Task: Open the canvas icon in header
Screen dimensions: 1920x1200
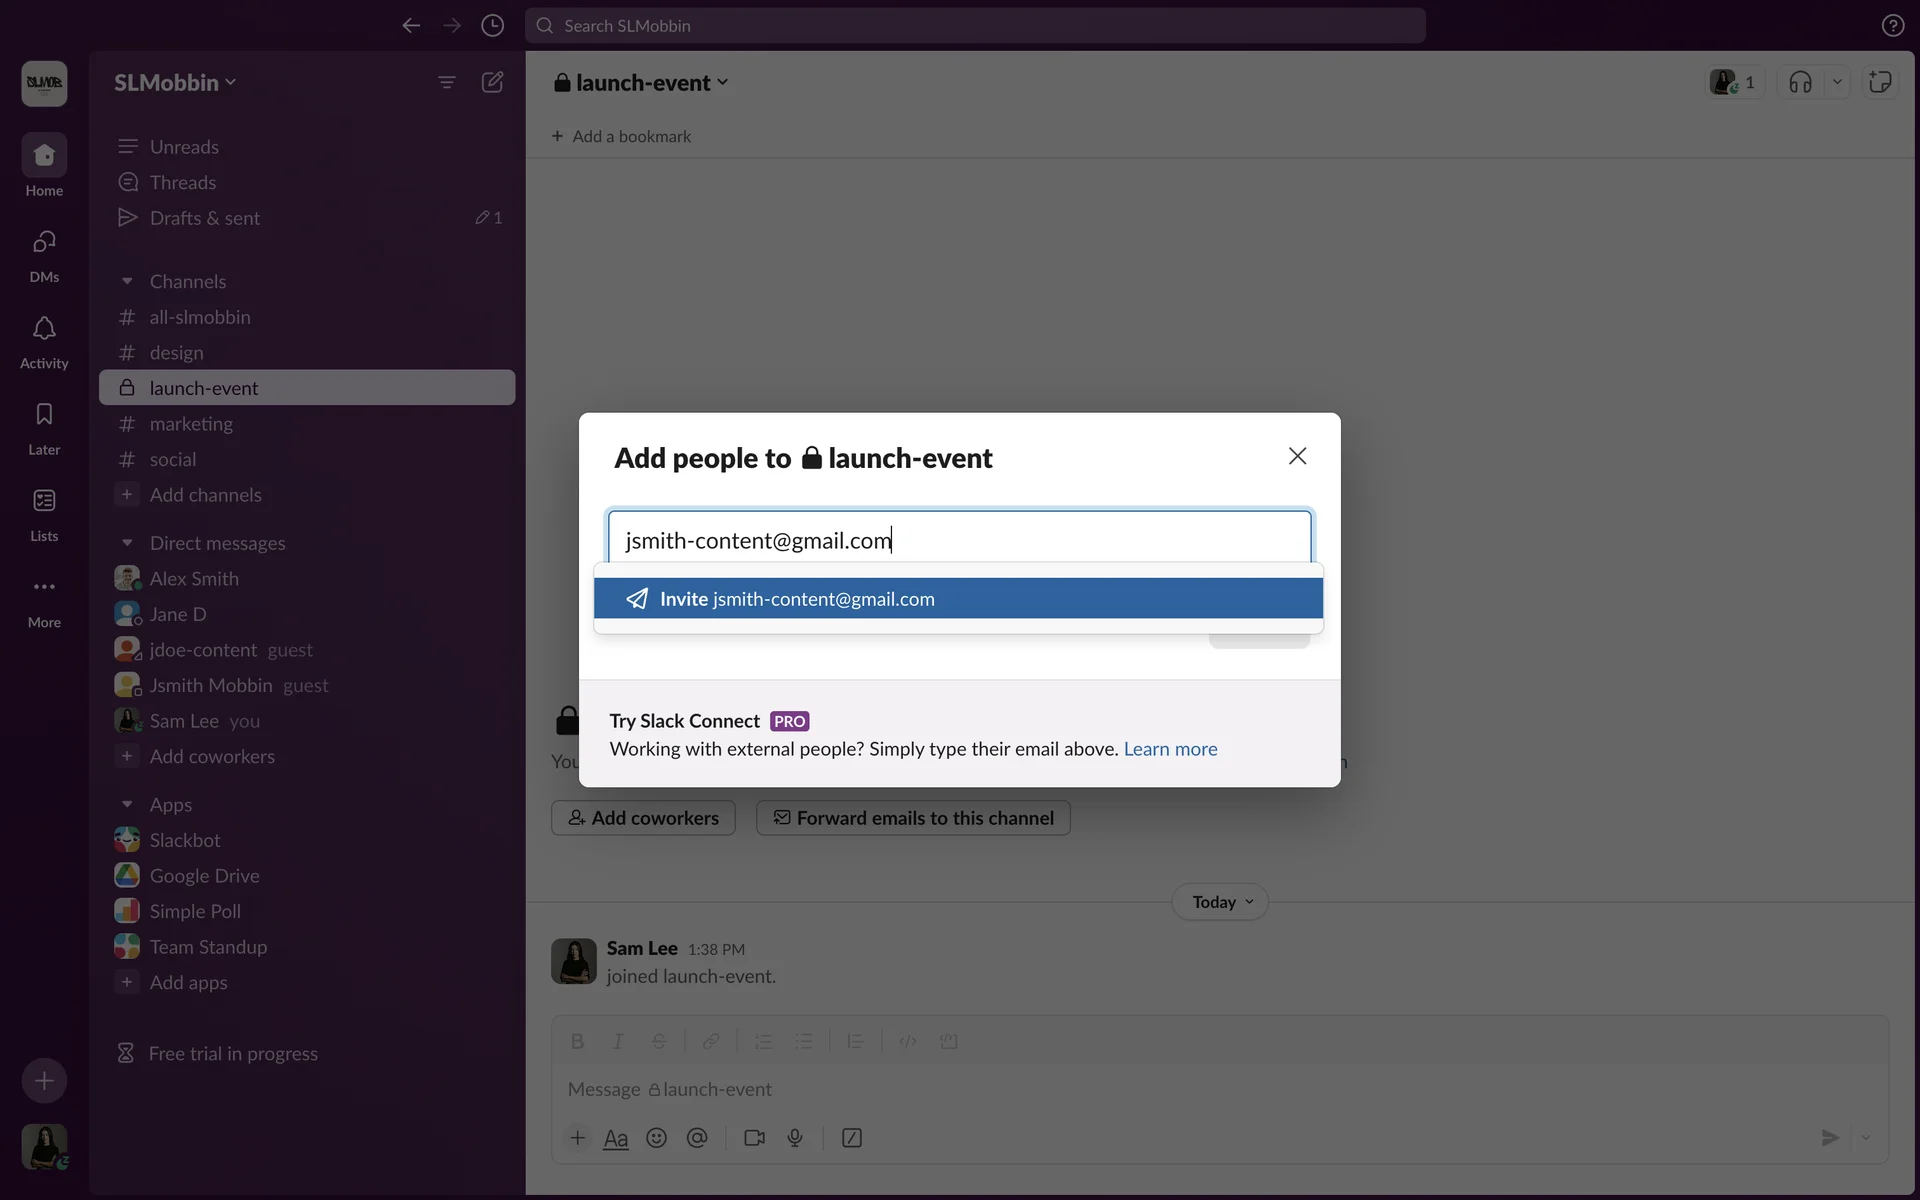Action: click(1880, 82)
